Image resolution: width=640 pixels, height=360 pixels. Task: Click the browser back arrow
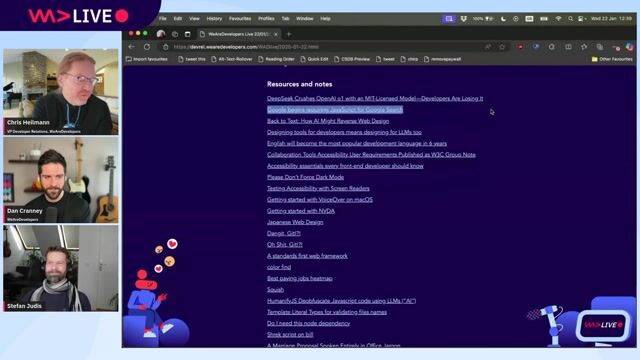[x=131, y=47]
